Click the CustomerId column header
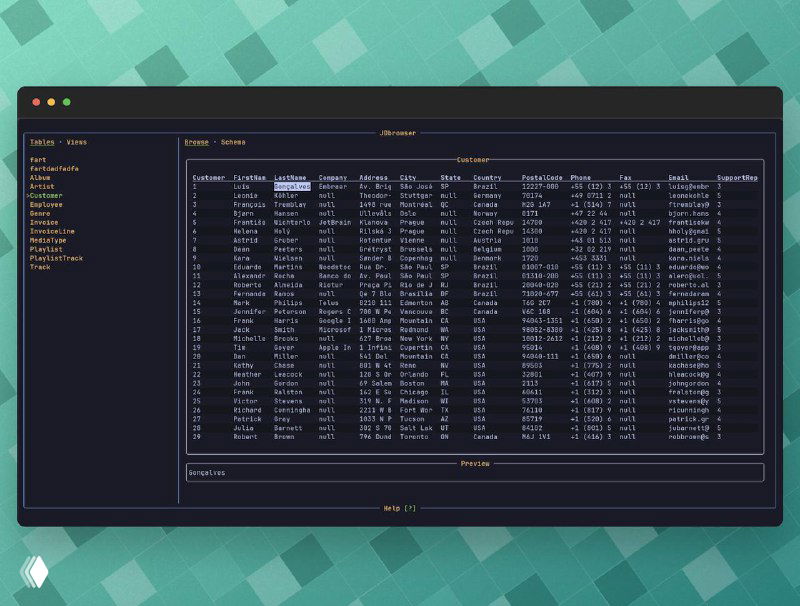This screenshot has width=800, height=606. (x=210, y=177)
